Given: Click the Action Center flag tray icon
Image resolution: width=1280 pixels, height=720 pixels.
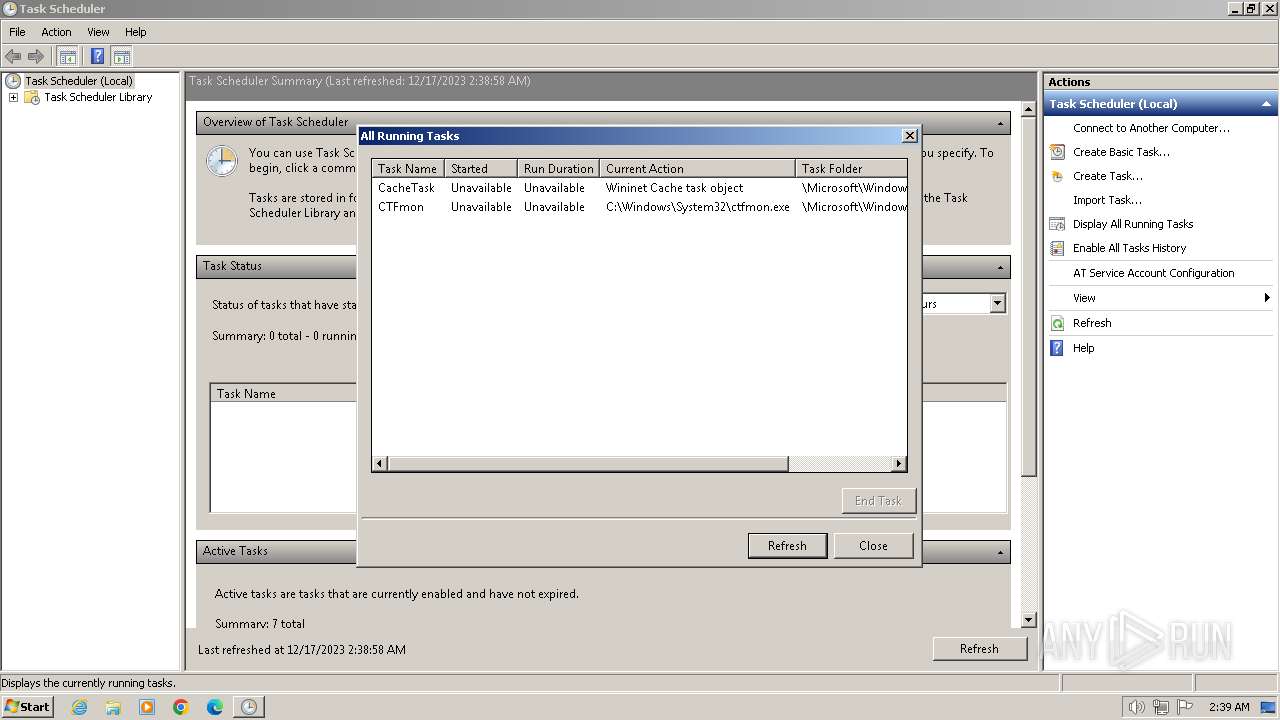Looking at the screenshot, I should coord(1186,707).
